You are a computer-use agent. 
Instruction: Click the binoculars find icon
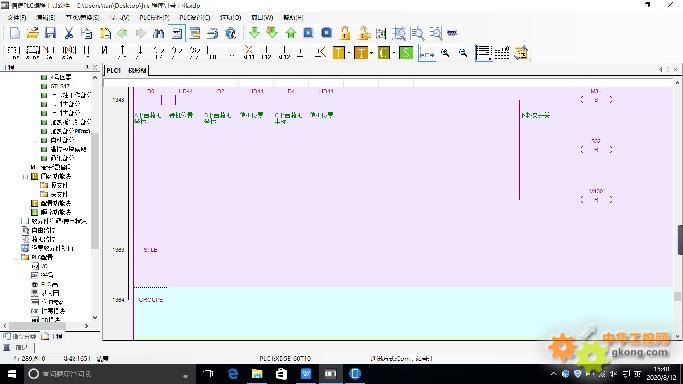159,33
